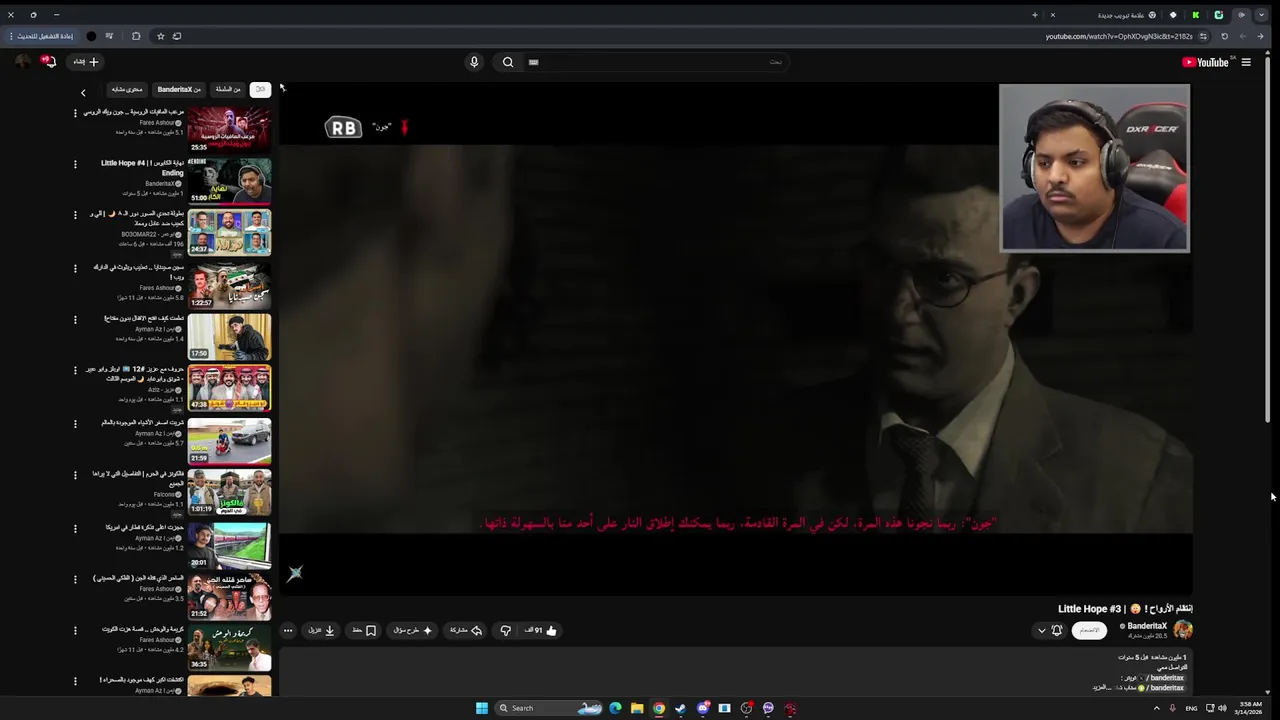Open the Create (+) button
The height and width of the screenshot is (720, 1280).
tap(85, 62)
